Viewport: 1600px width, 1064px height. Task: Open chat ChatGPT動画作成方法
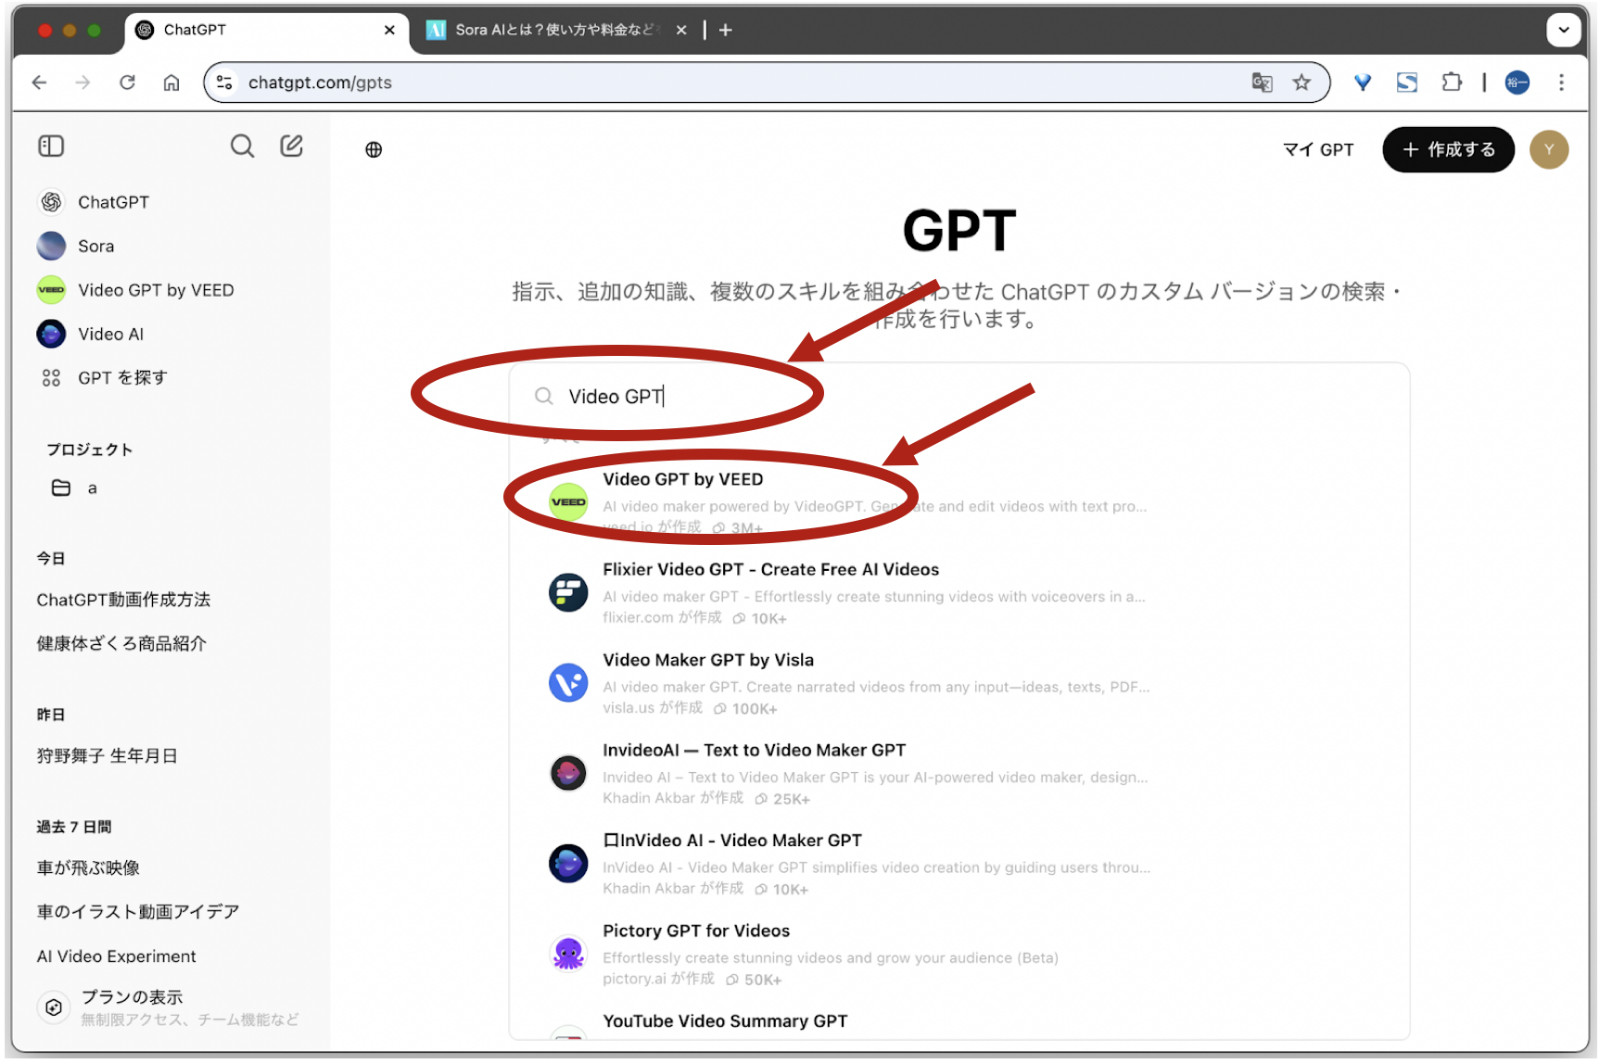click(x=124, y=600)
